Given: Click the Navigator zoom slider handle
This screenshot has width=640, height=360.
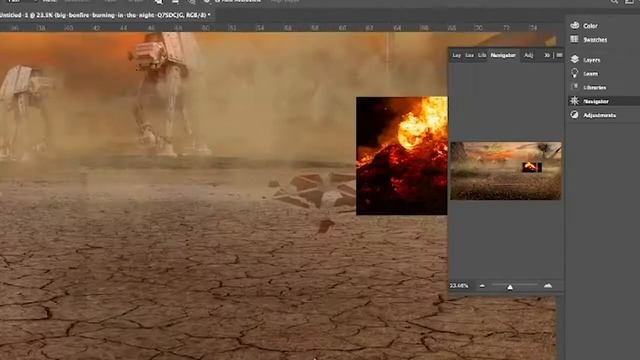Looking at the screenshot, I should (x=510, y=287).
